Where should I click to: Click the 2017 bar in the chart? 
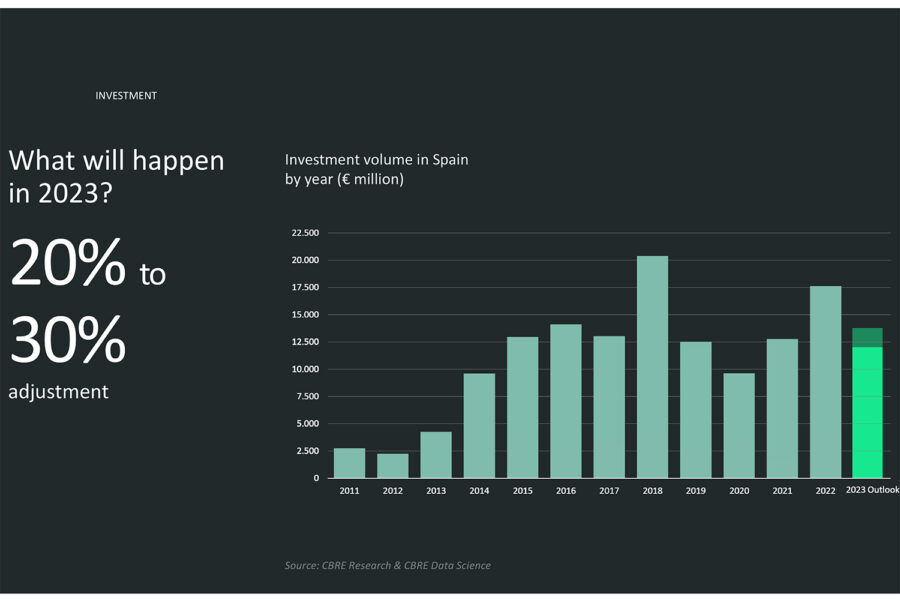click(x=609, y=407)
